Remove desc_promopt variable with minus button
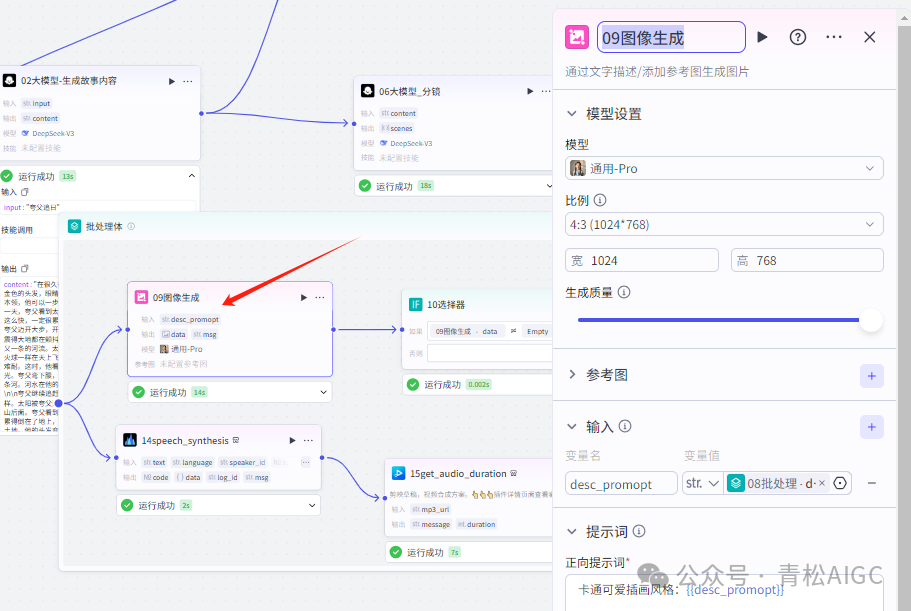 pyautogui.click(x=871, y=482)
